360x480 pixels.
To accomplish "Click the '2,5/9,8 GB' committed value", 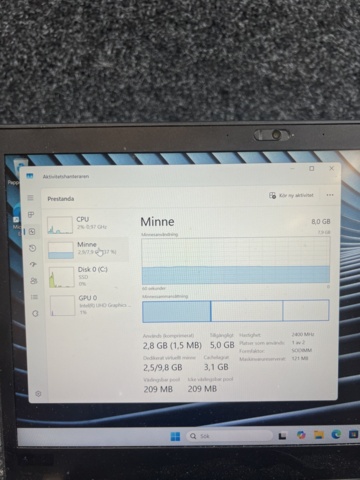I will [x=163, y=367].
